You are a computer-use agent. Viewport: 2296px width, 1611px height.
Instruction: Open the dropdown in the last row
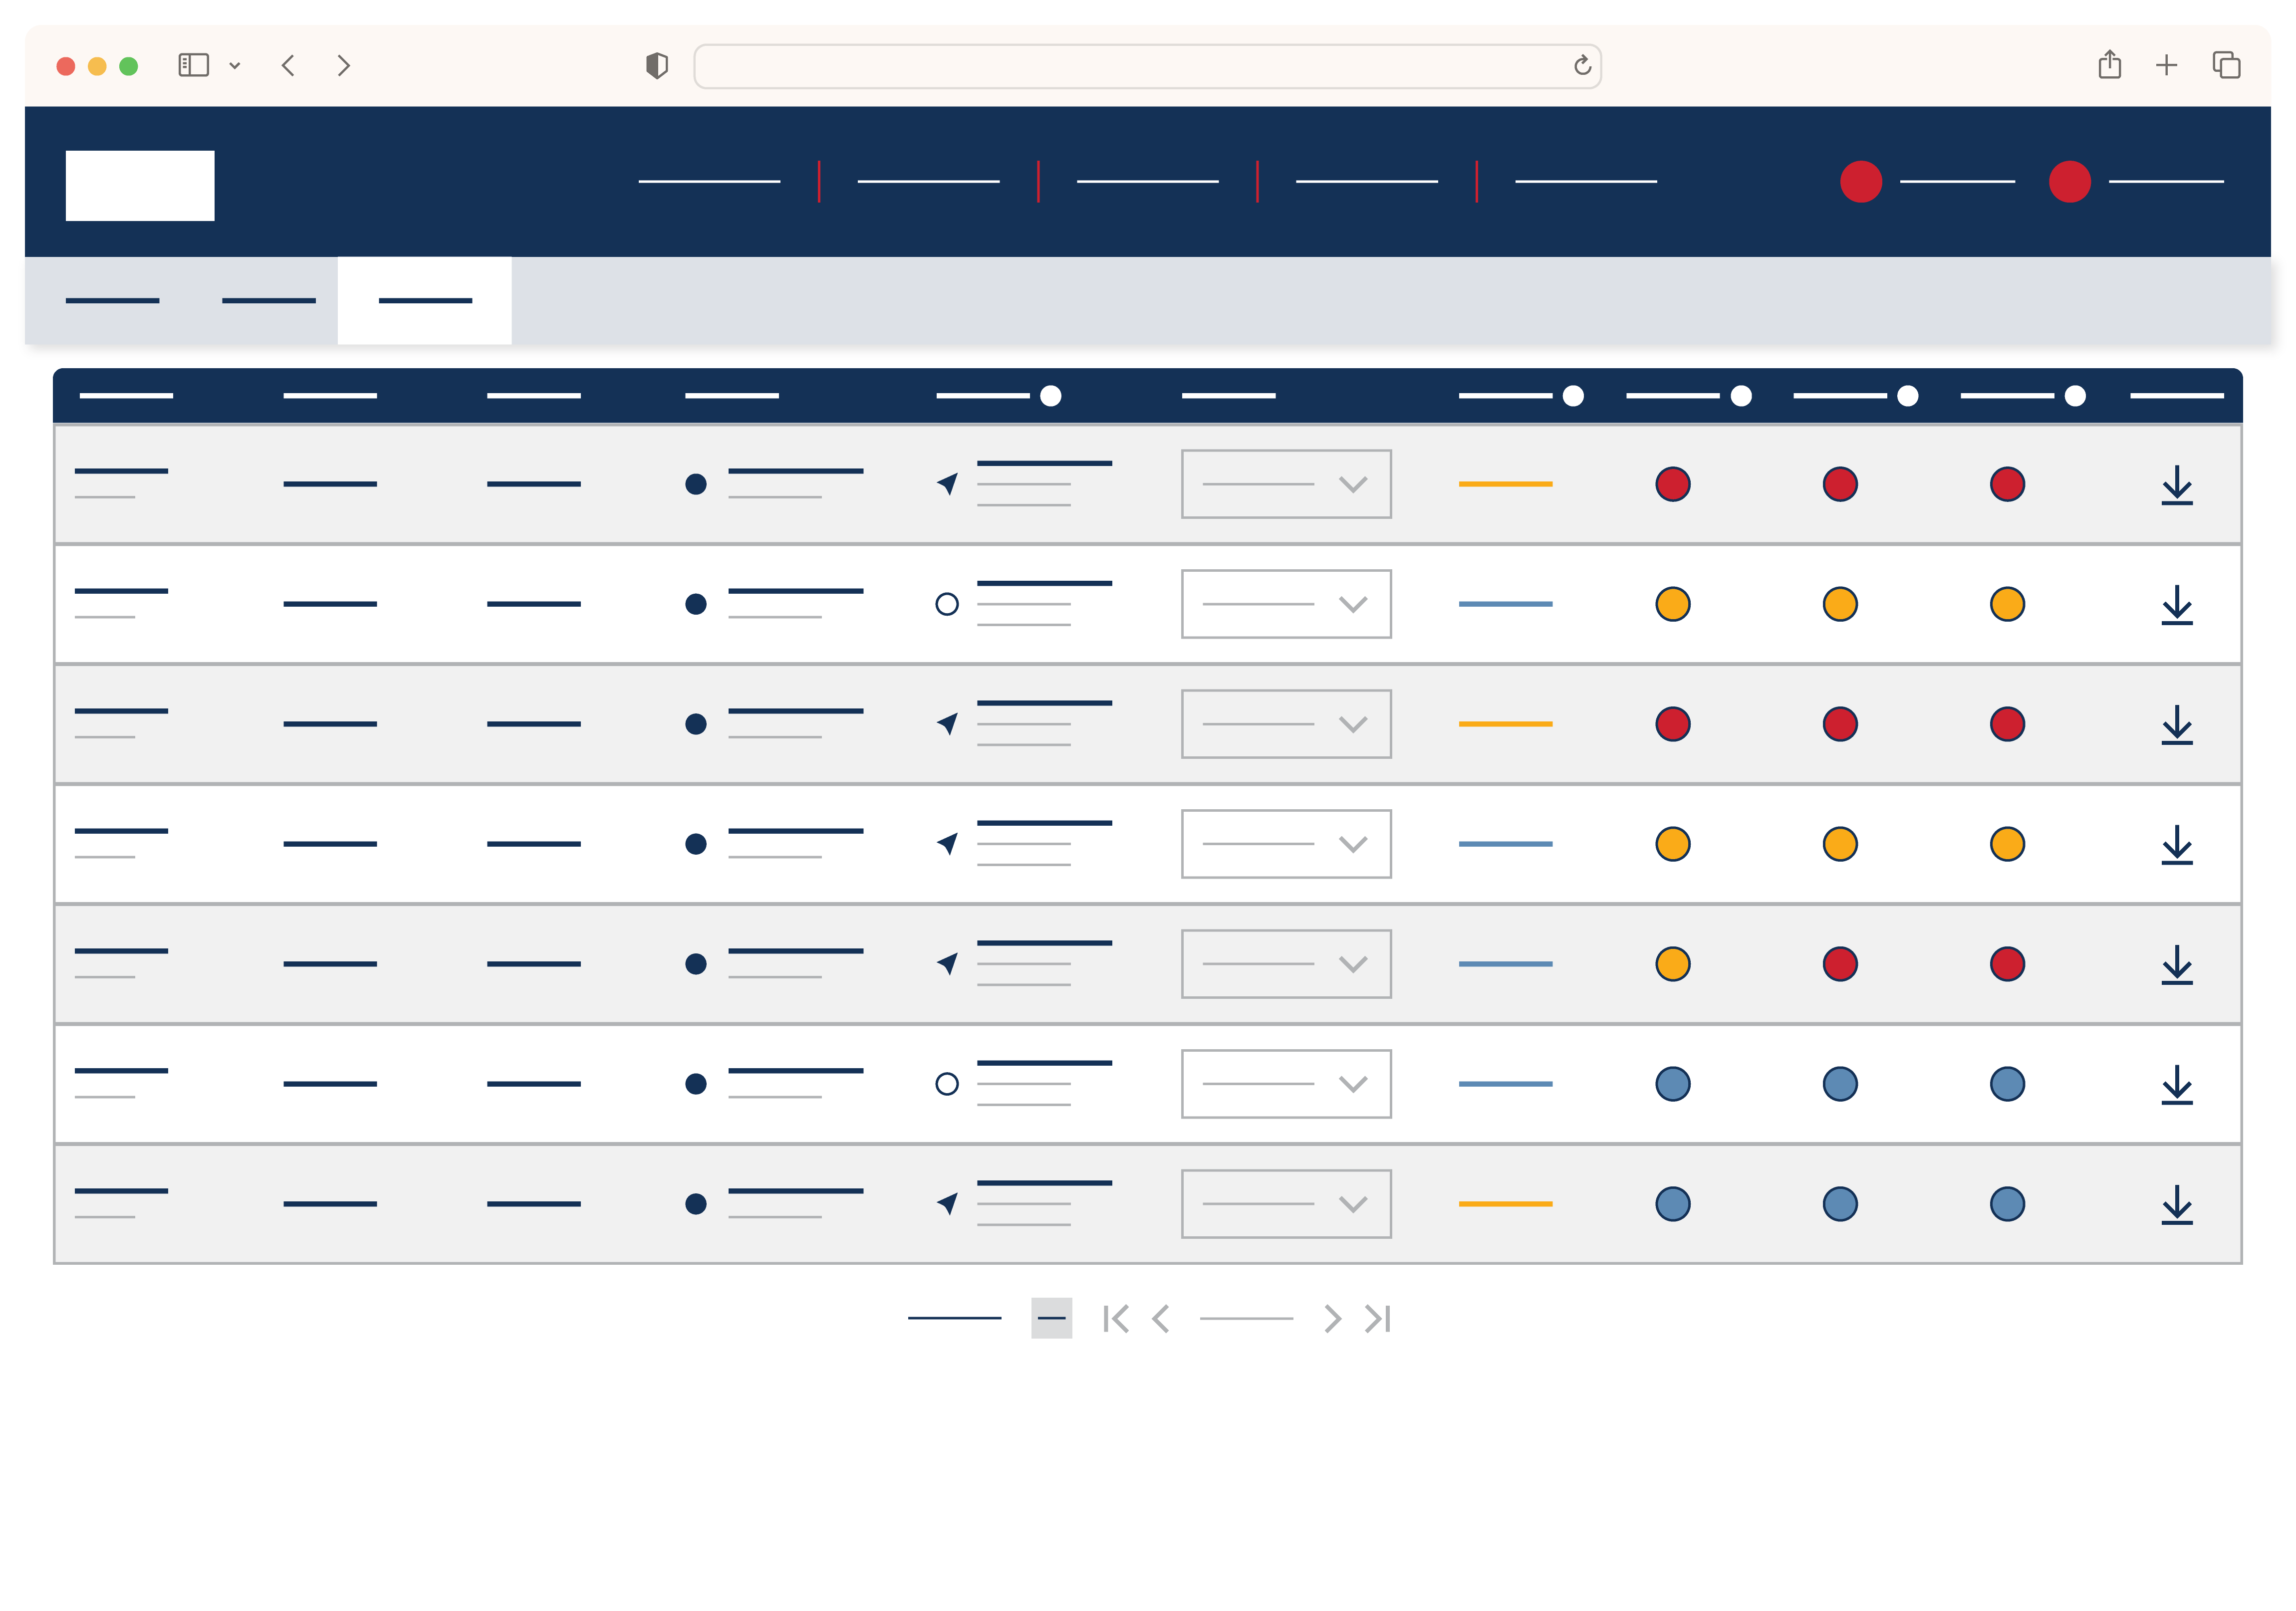pyautogui.click(x=1286, y=1204)
